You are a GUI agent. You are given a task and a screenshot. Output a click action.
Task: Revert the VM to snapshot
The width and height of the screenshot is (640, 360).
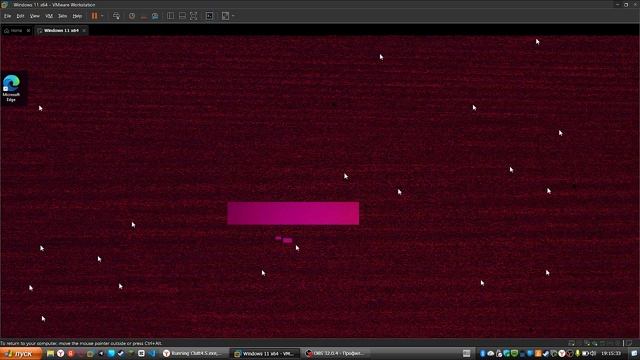pyautogui.click(x=143, y=16)
